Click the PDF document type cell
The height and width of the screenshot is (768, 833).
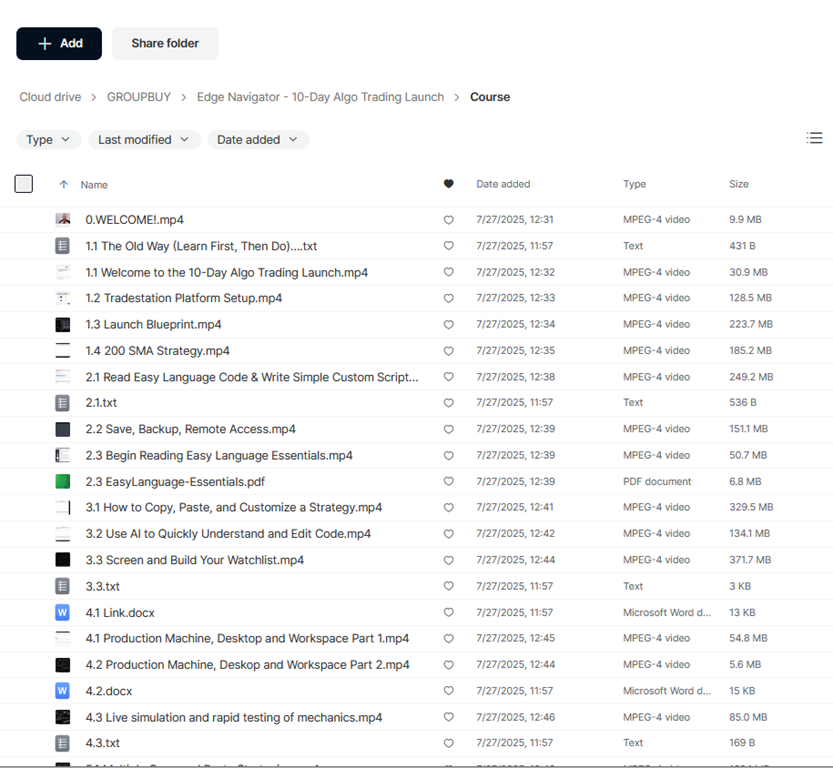[657, 481]
